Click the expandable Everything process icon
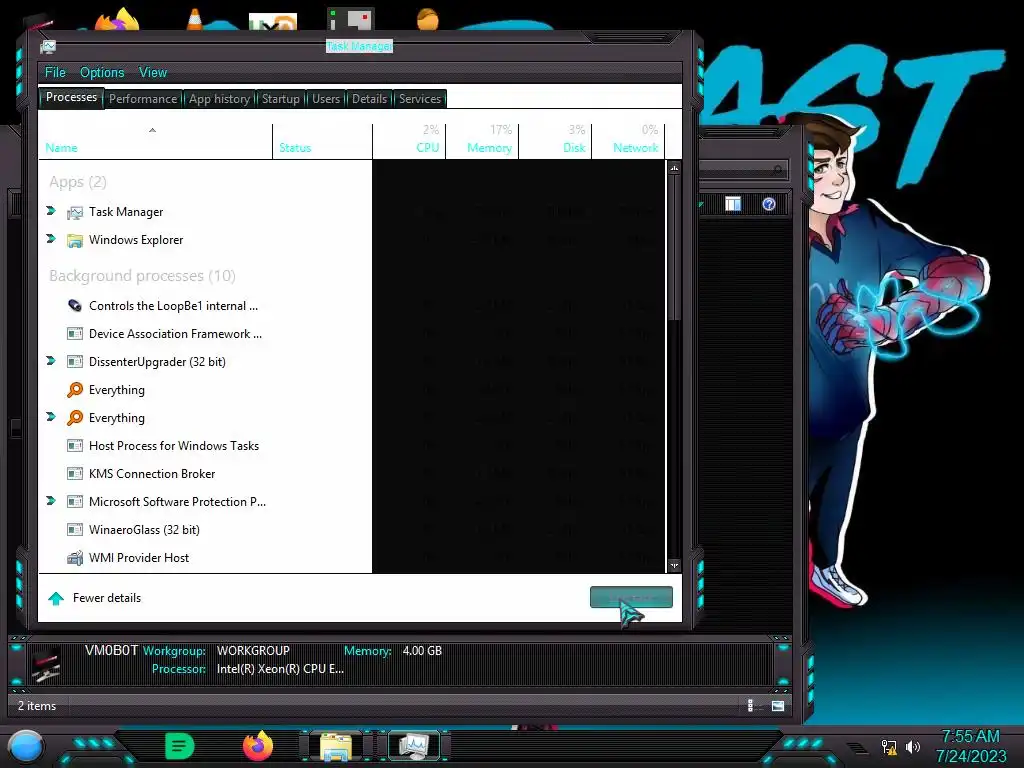Screen dimensions: 1024x768 click(x=75, y=418)
